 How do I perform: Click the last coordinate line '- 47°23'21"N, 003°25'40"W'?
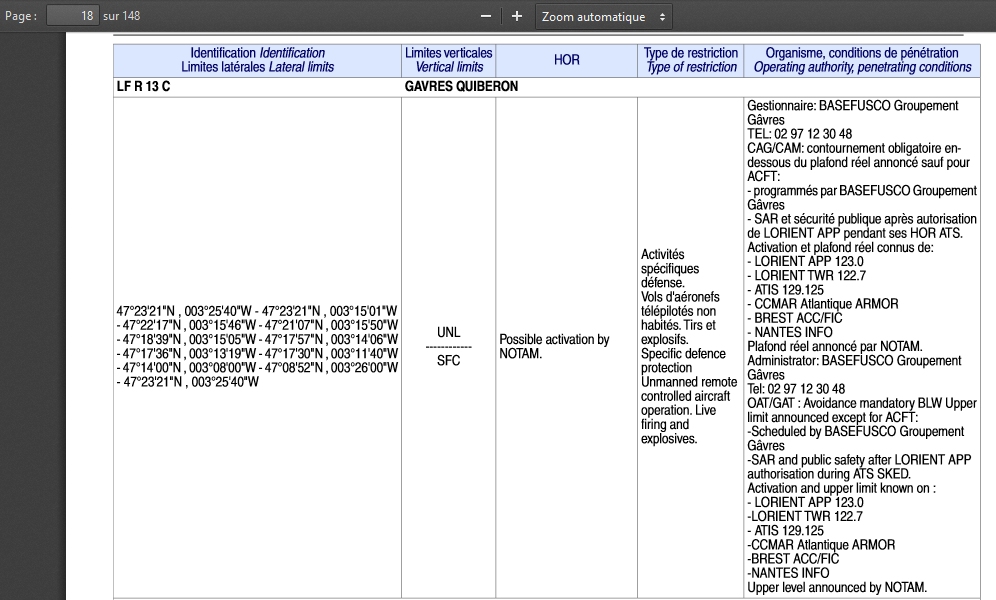187,382
